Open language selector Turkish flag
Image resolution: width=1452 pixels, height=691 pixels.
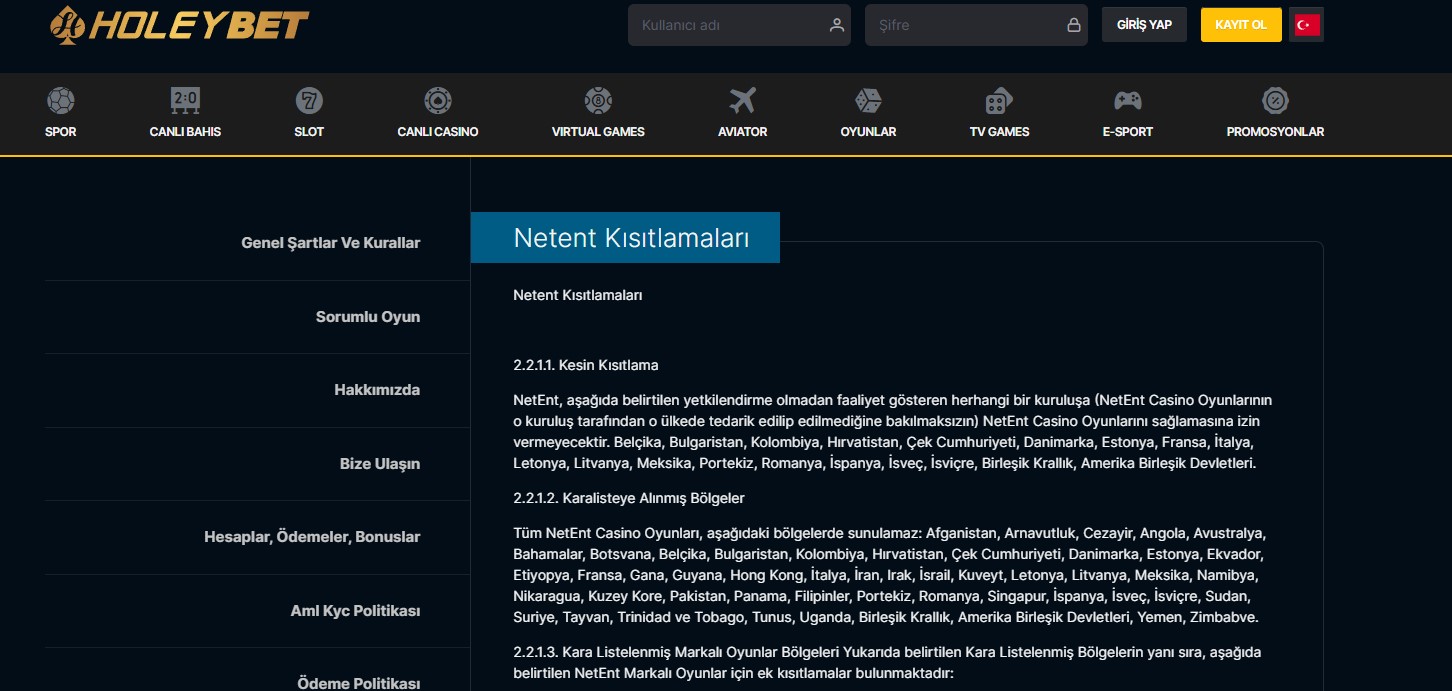click(x=1307, y=25)
